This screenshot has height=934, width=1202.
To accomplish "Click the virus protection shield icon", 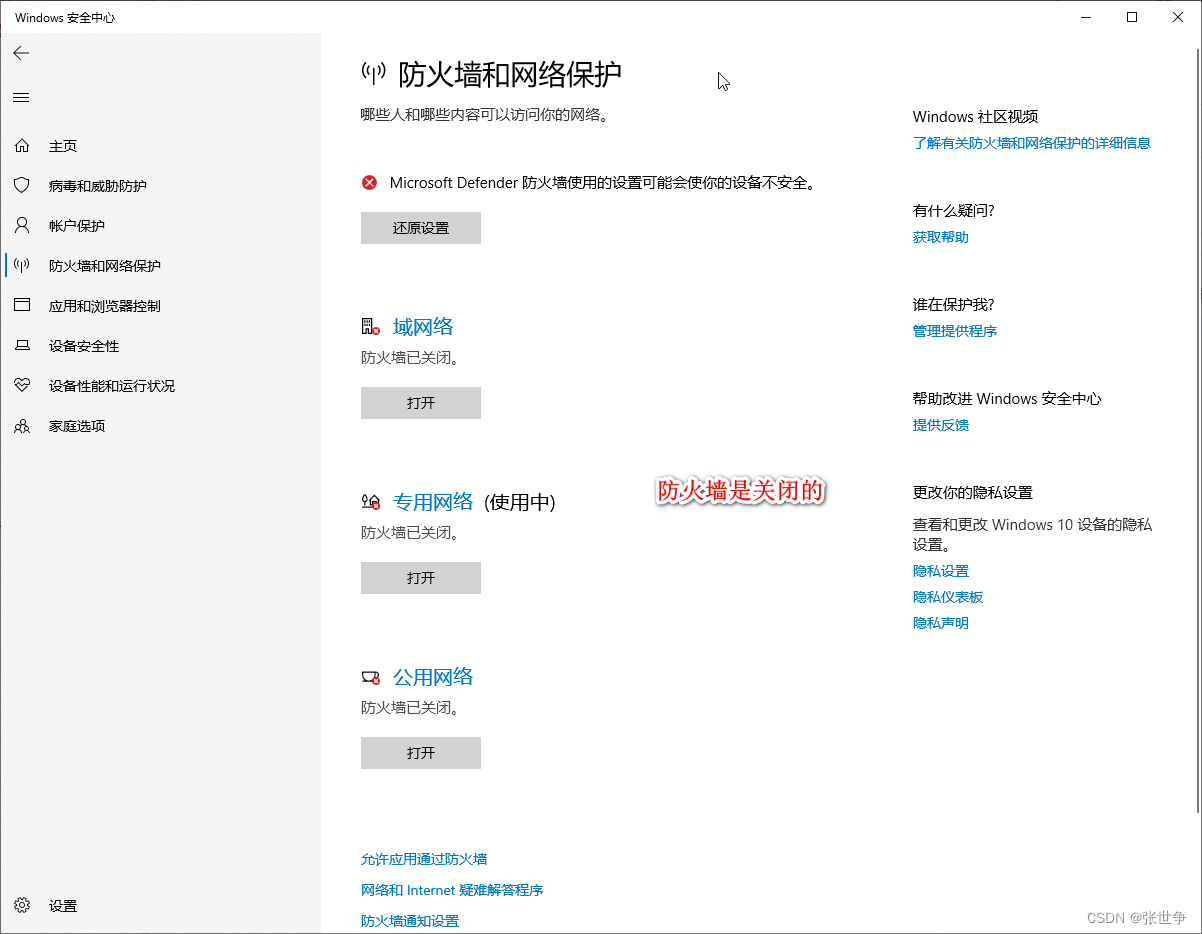I will coord(22,186).
